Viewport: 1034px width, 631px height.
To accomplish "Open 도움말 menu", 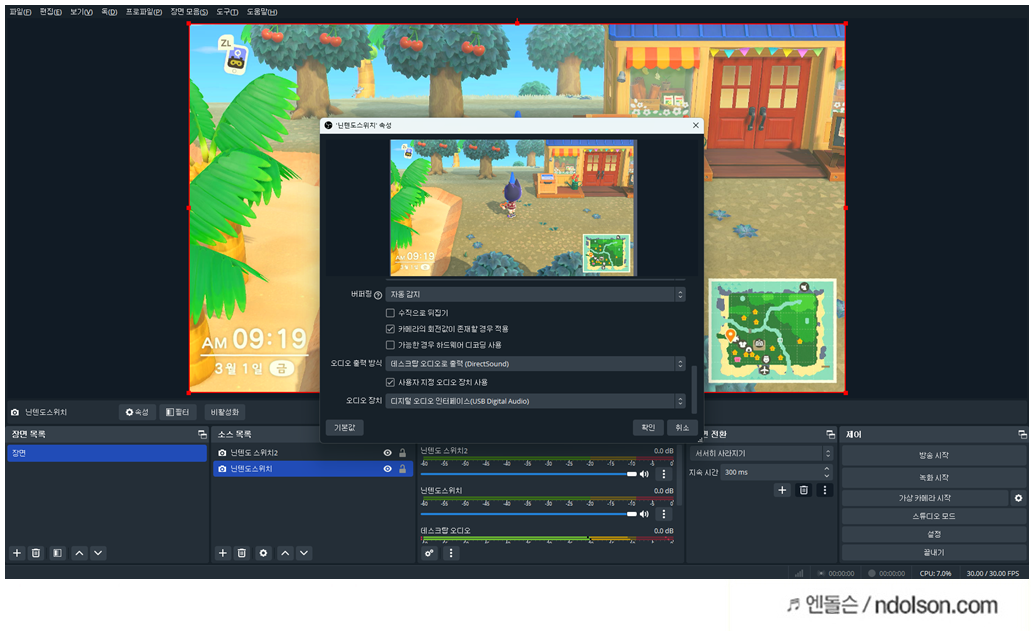I will coord(262,12).
